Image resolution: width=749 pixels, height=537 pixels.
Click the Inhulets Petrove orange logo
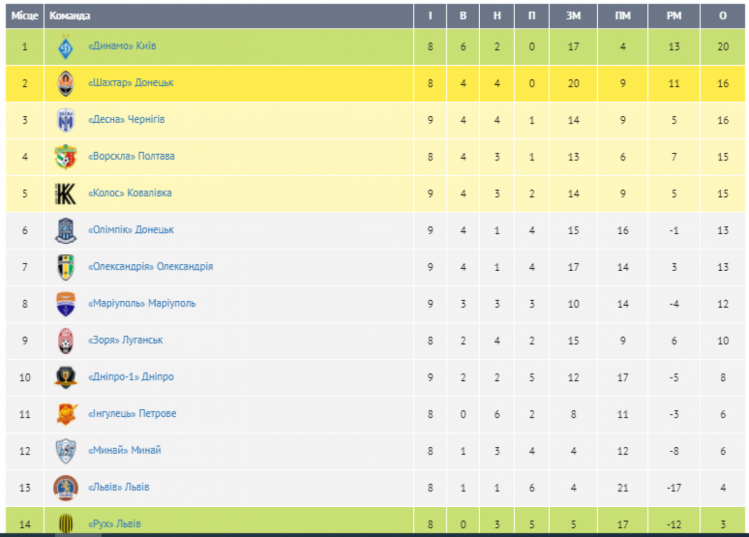tap(66, 414)
